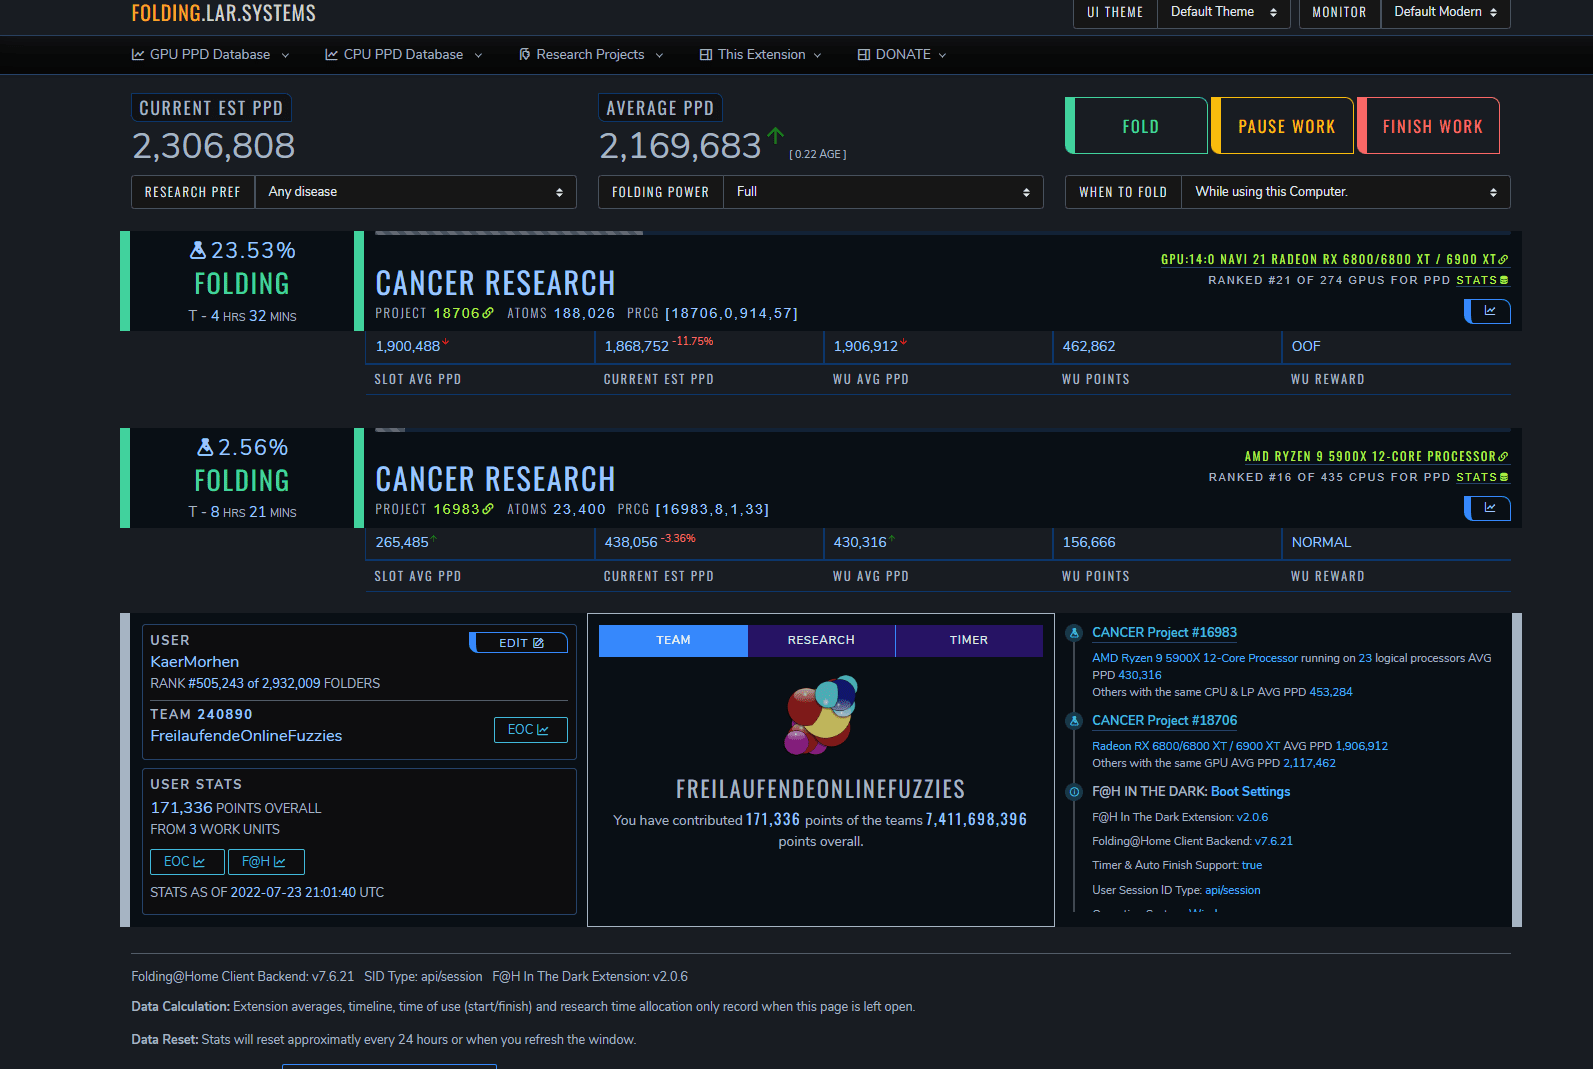1593x1069 pixels.
Task: Click same GPU AVG PPD 2,117,462
Action: pos(1309,763)
